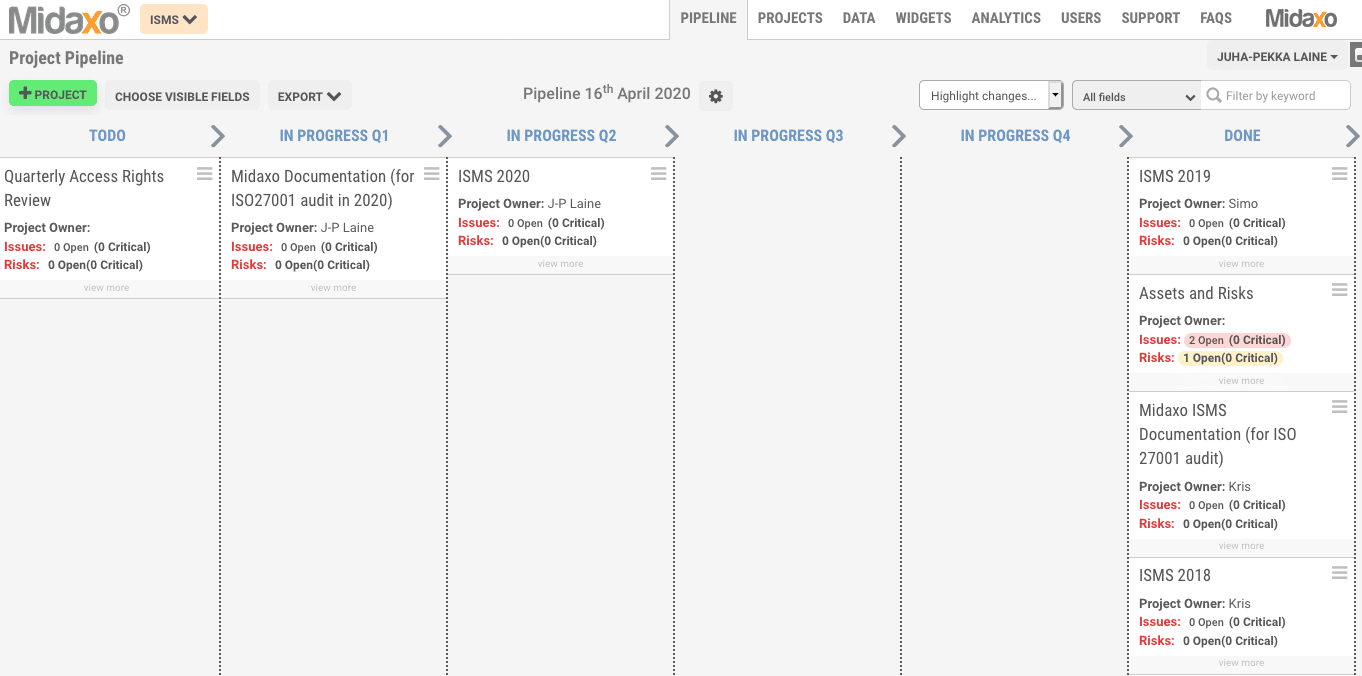Click the IN PROGRESS Q3 column header

click(788, 136)
